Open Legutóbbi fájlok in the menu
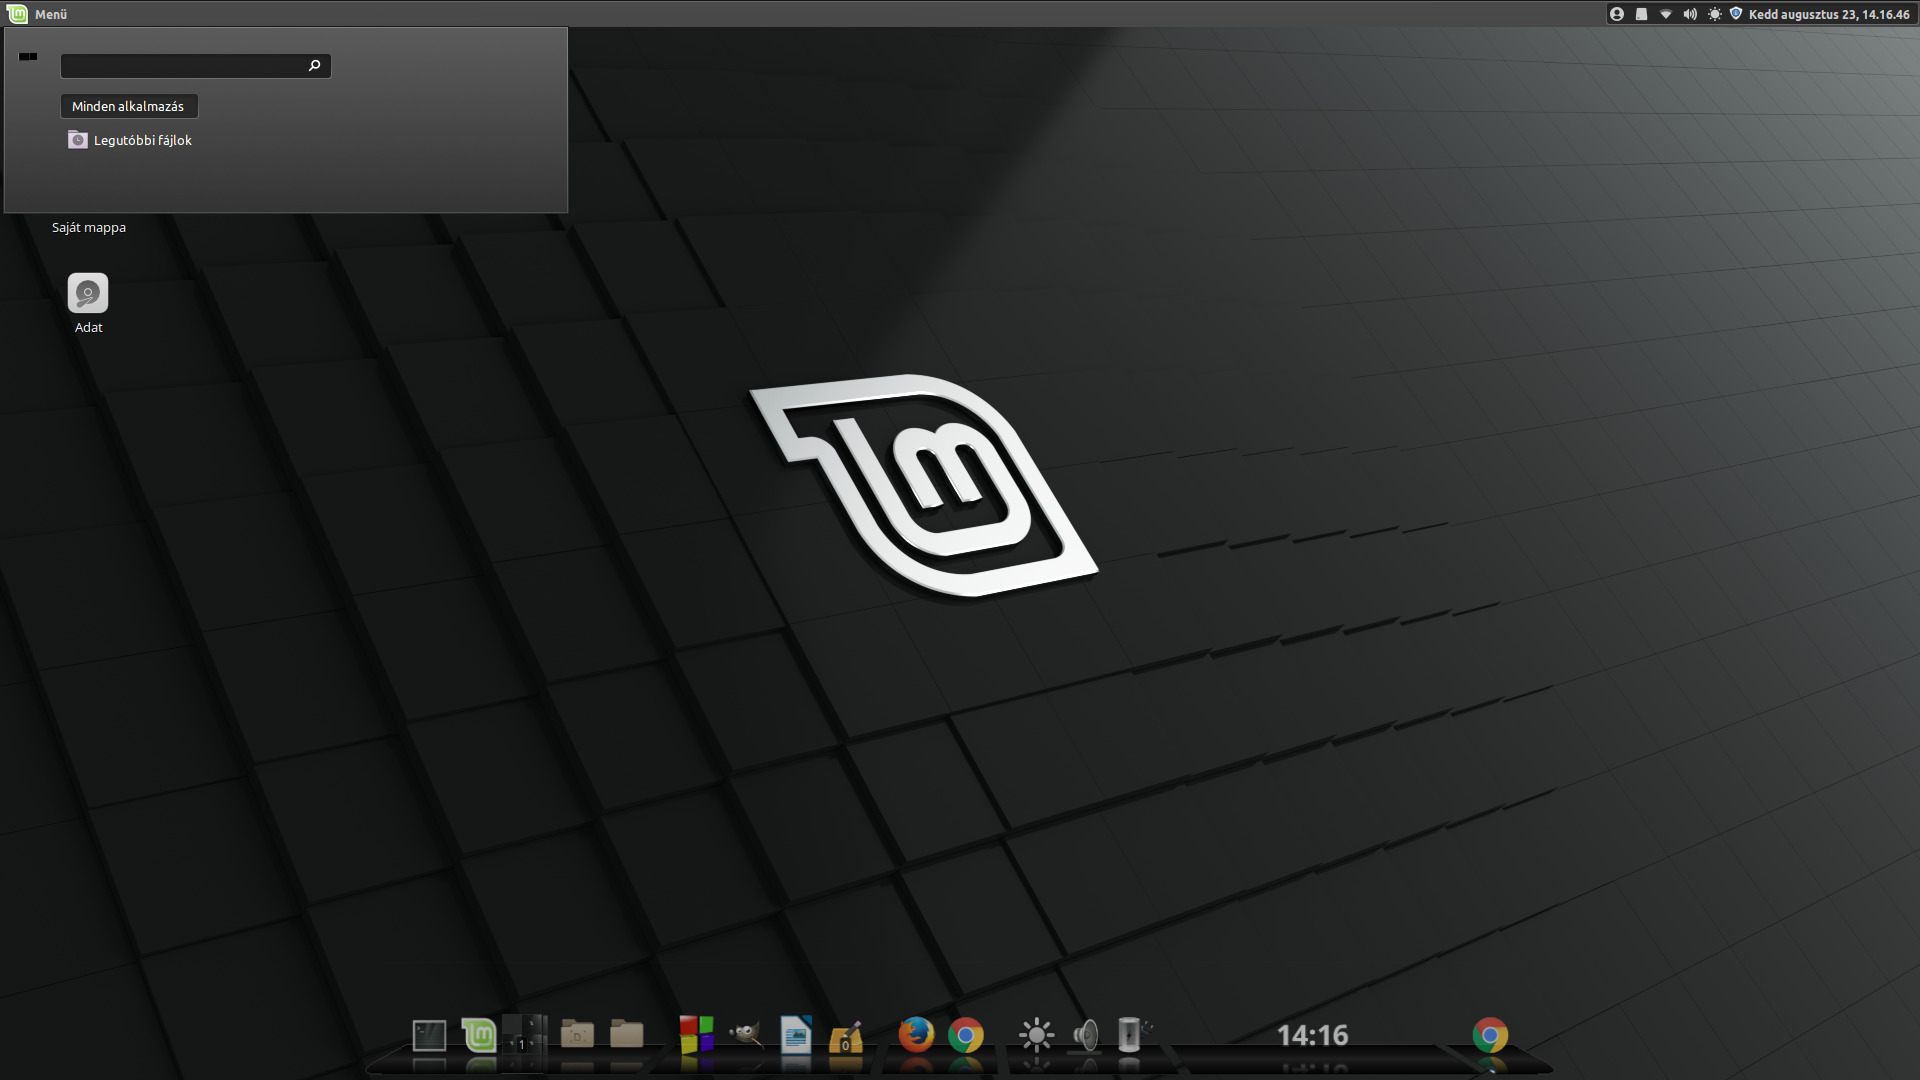 click(130, 140)
